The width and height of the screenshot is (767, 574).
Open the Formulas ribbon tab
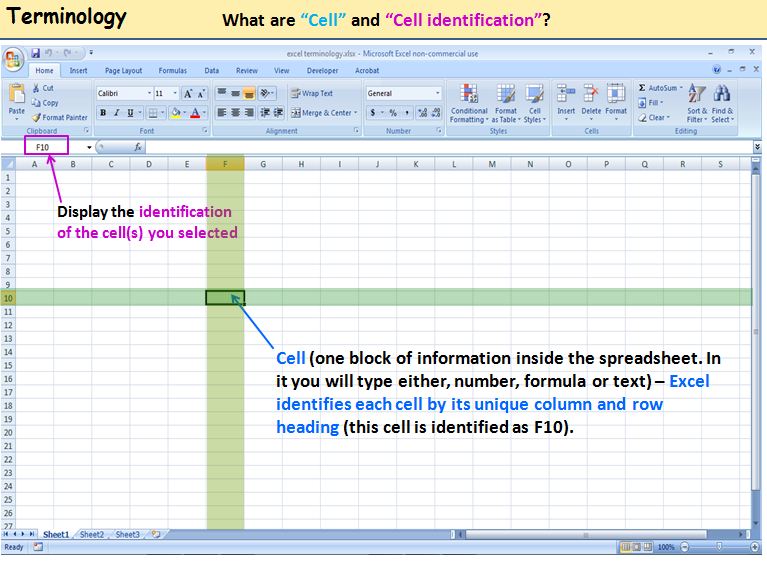click(172, 71)
